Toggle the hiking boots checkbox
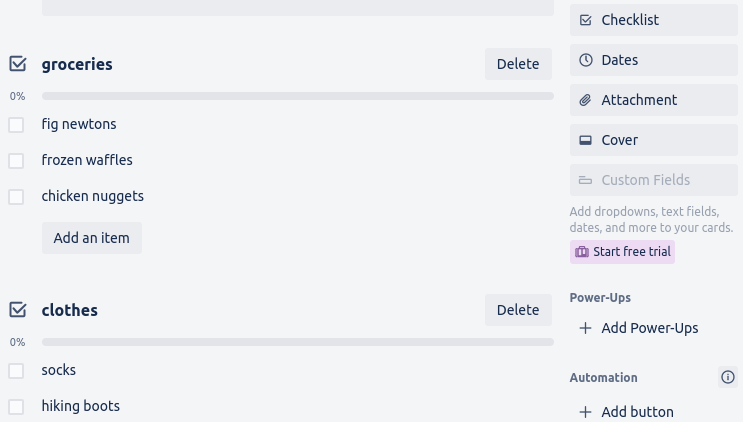743x422 pixels. [x=16, y=407]
